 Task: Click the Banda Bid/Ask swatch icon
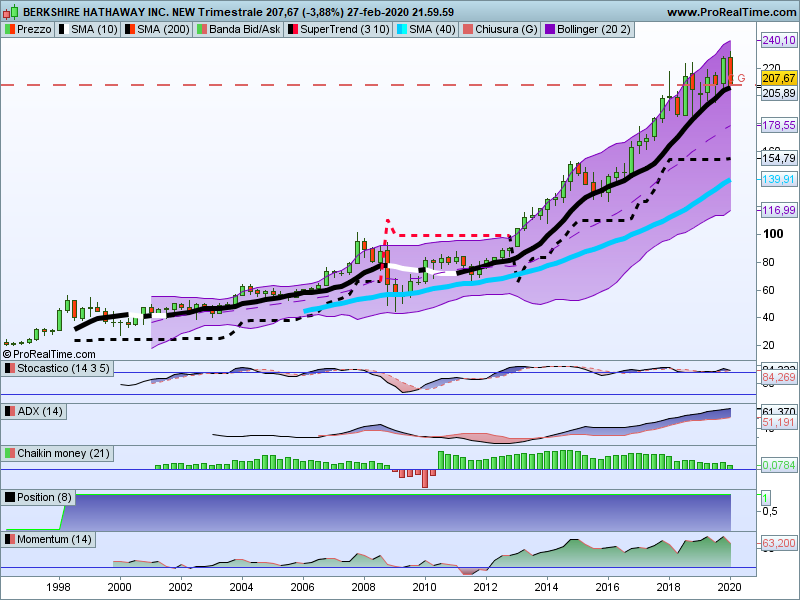(202, 30)
